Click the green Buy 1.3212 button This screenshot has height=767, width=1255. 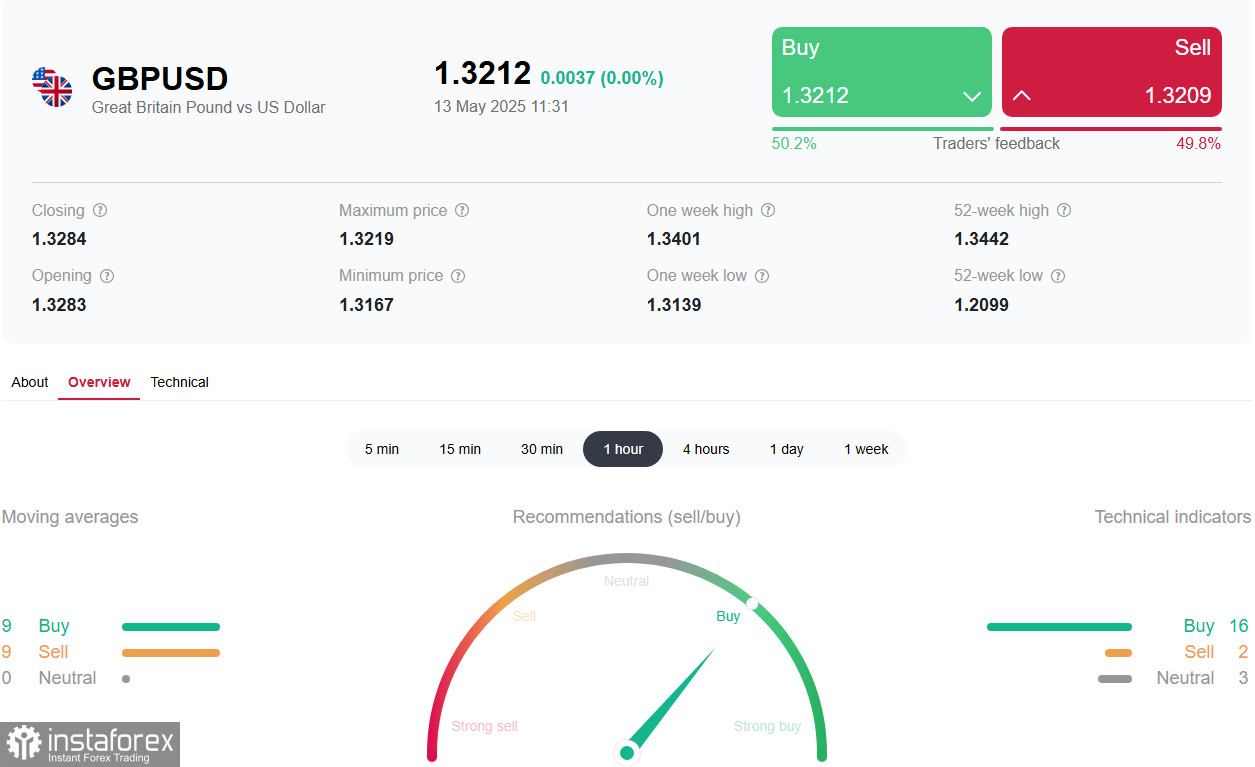882,72
